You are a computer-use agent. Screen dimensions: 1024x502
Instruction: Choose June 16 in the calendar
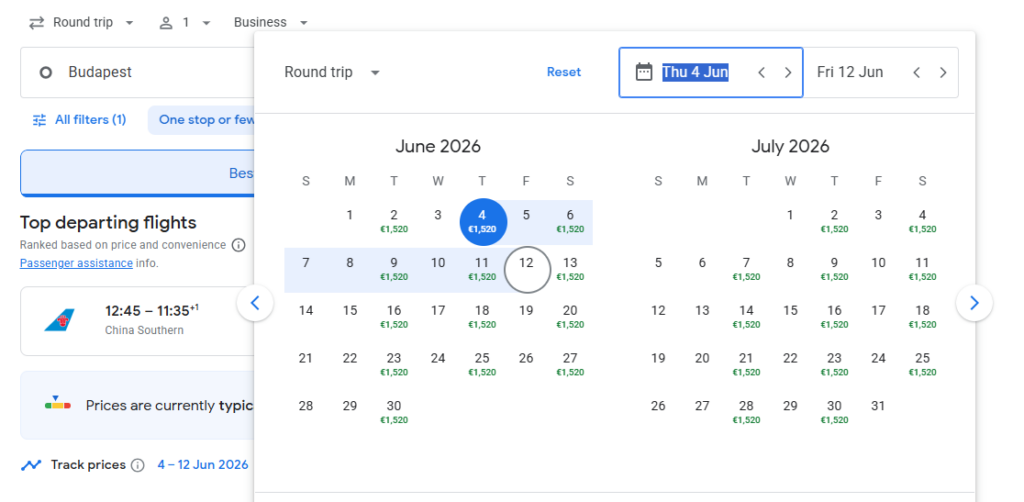[394, 317]
